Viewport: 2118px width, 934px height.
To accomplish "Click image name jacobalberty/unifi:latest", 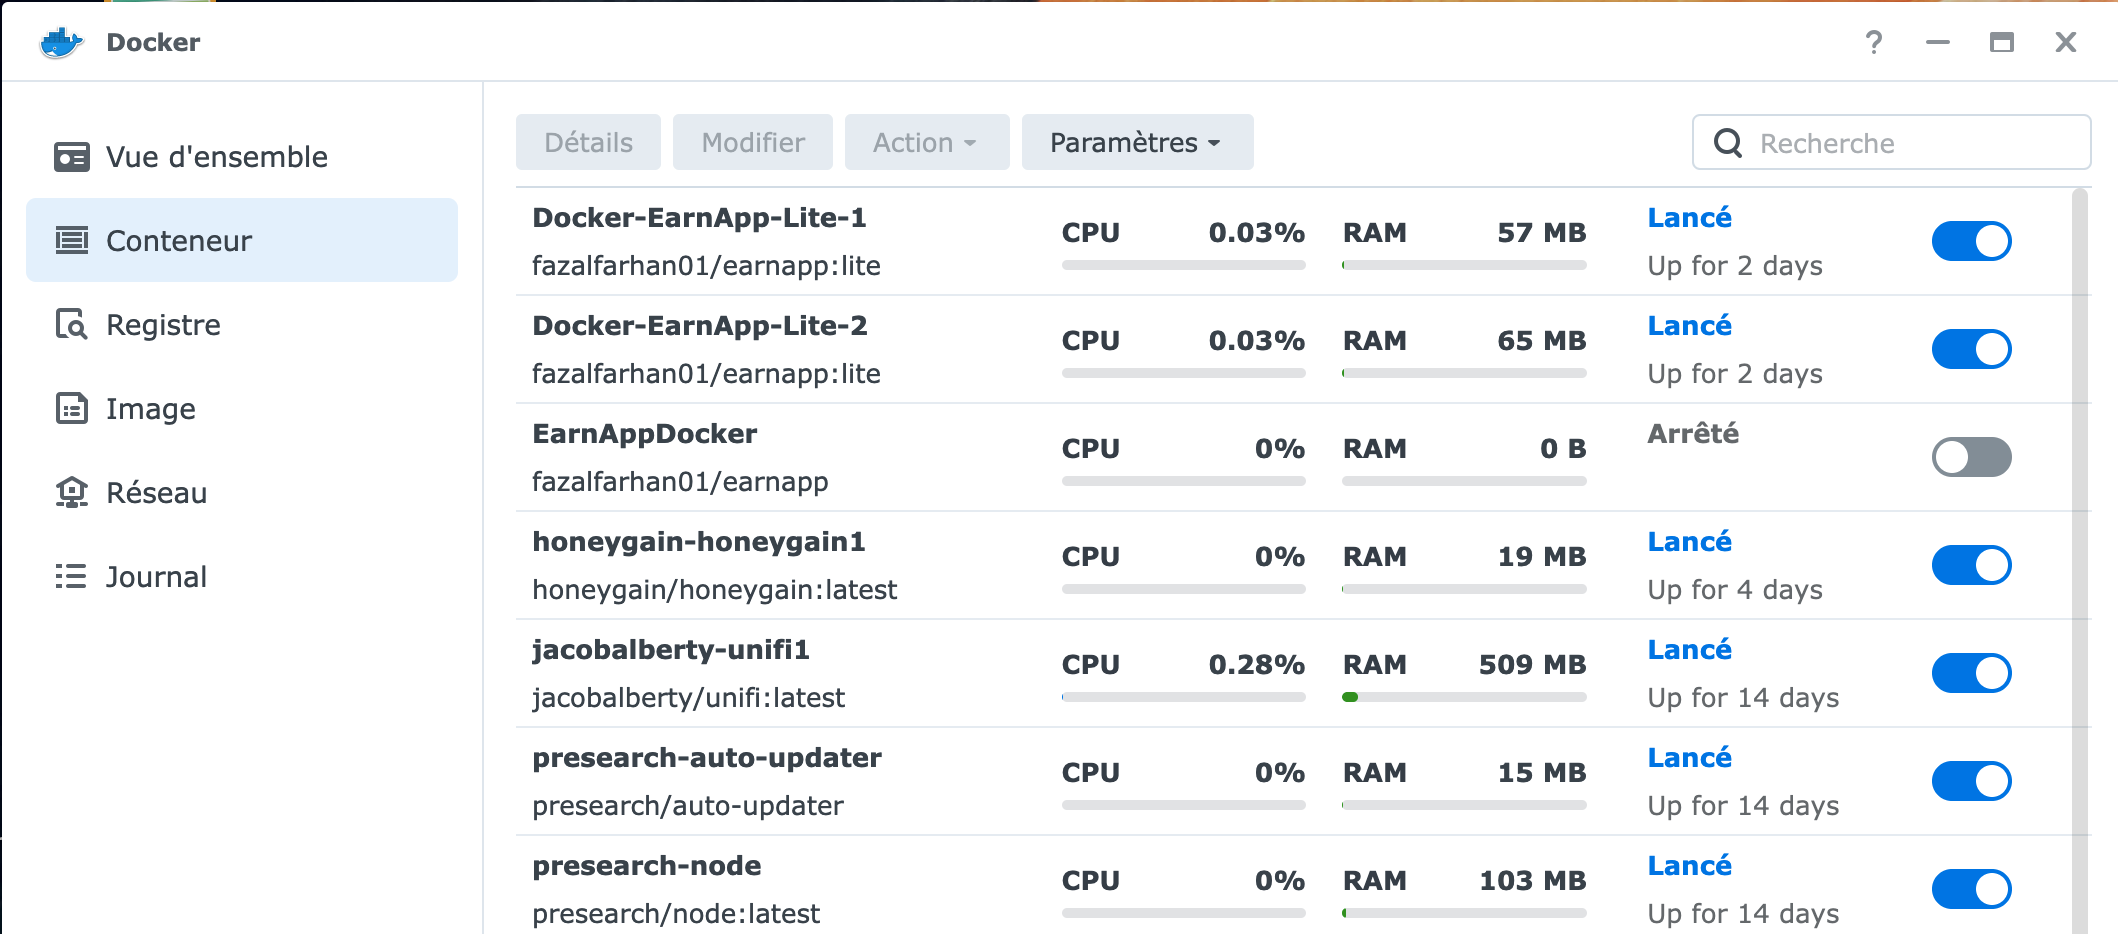I will click(x=688, y=698).
